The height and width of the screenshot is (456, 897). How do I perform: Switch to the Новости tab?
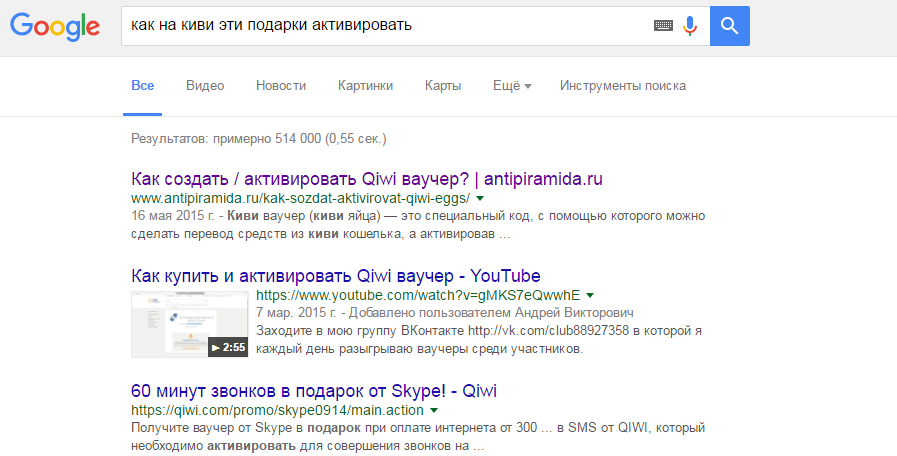point(281,86)
